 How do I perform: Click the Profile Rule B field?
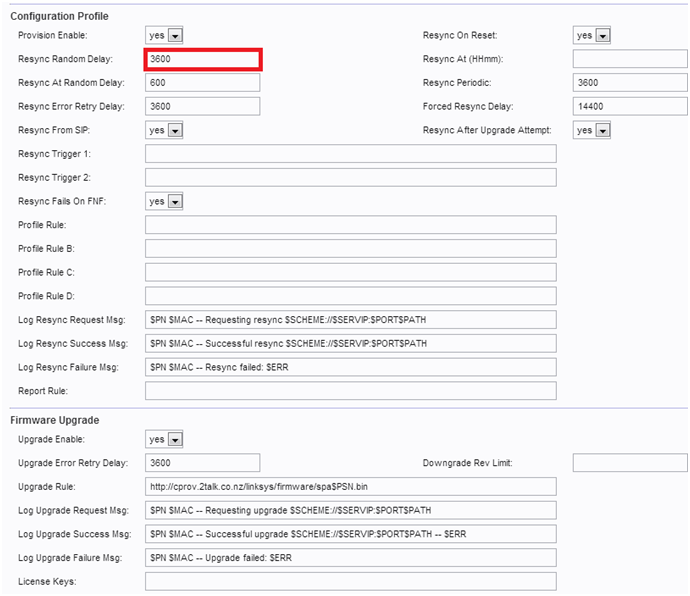[x=350, y=249]
